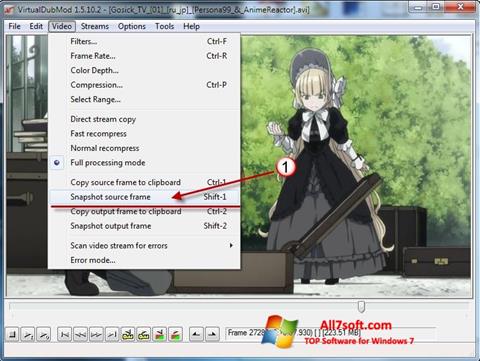This screenshot has height=361, width=480.
Task: Jump to the start of the video
Action: coord(64,334)
